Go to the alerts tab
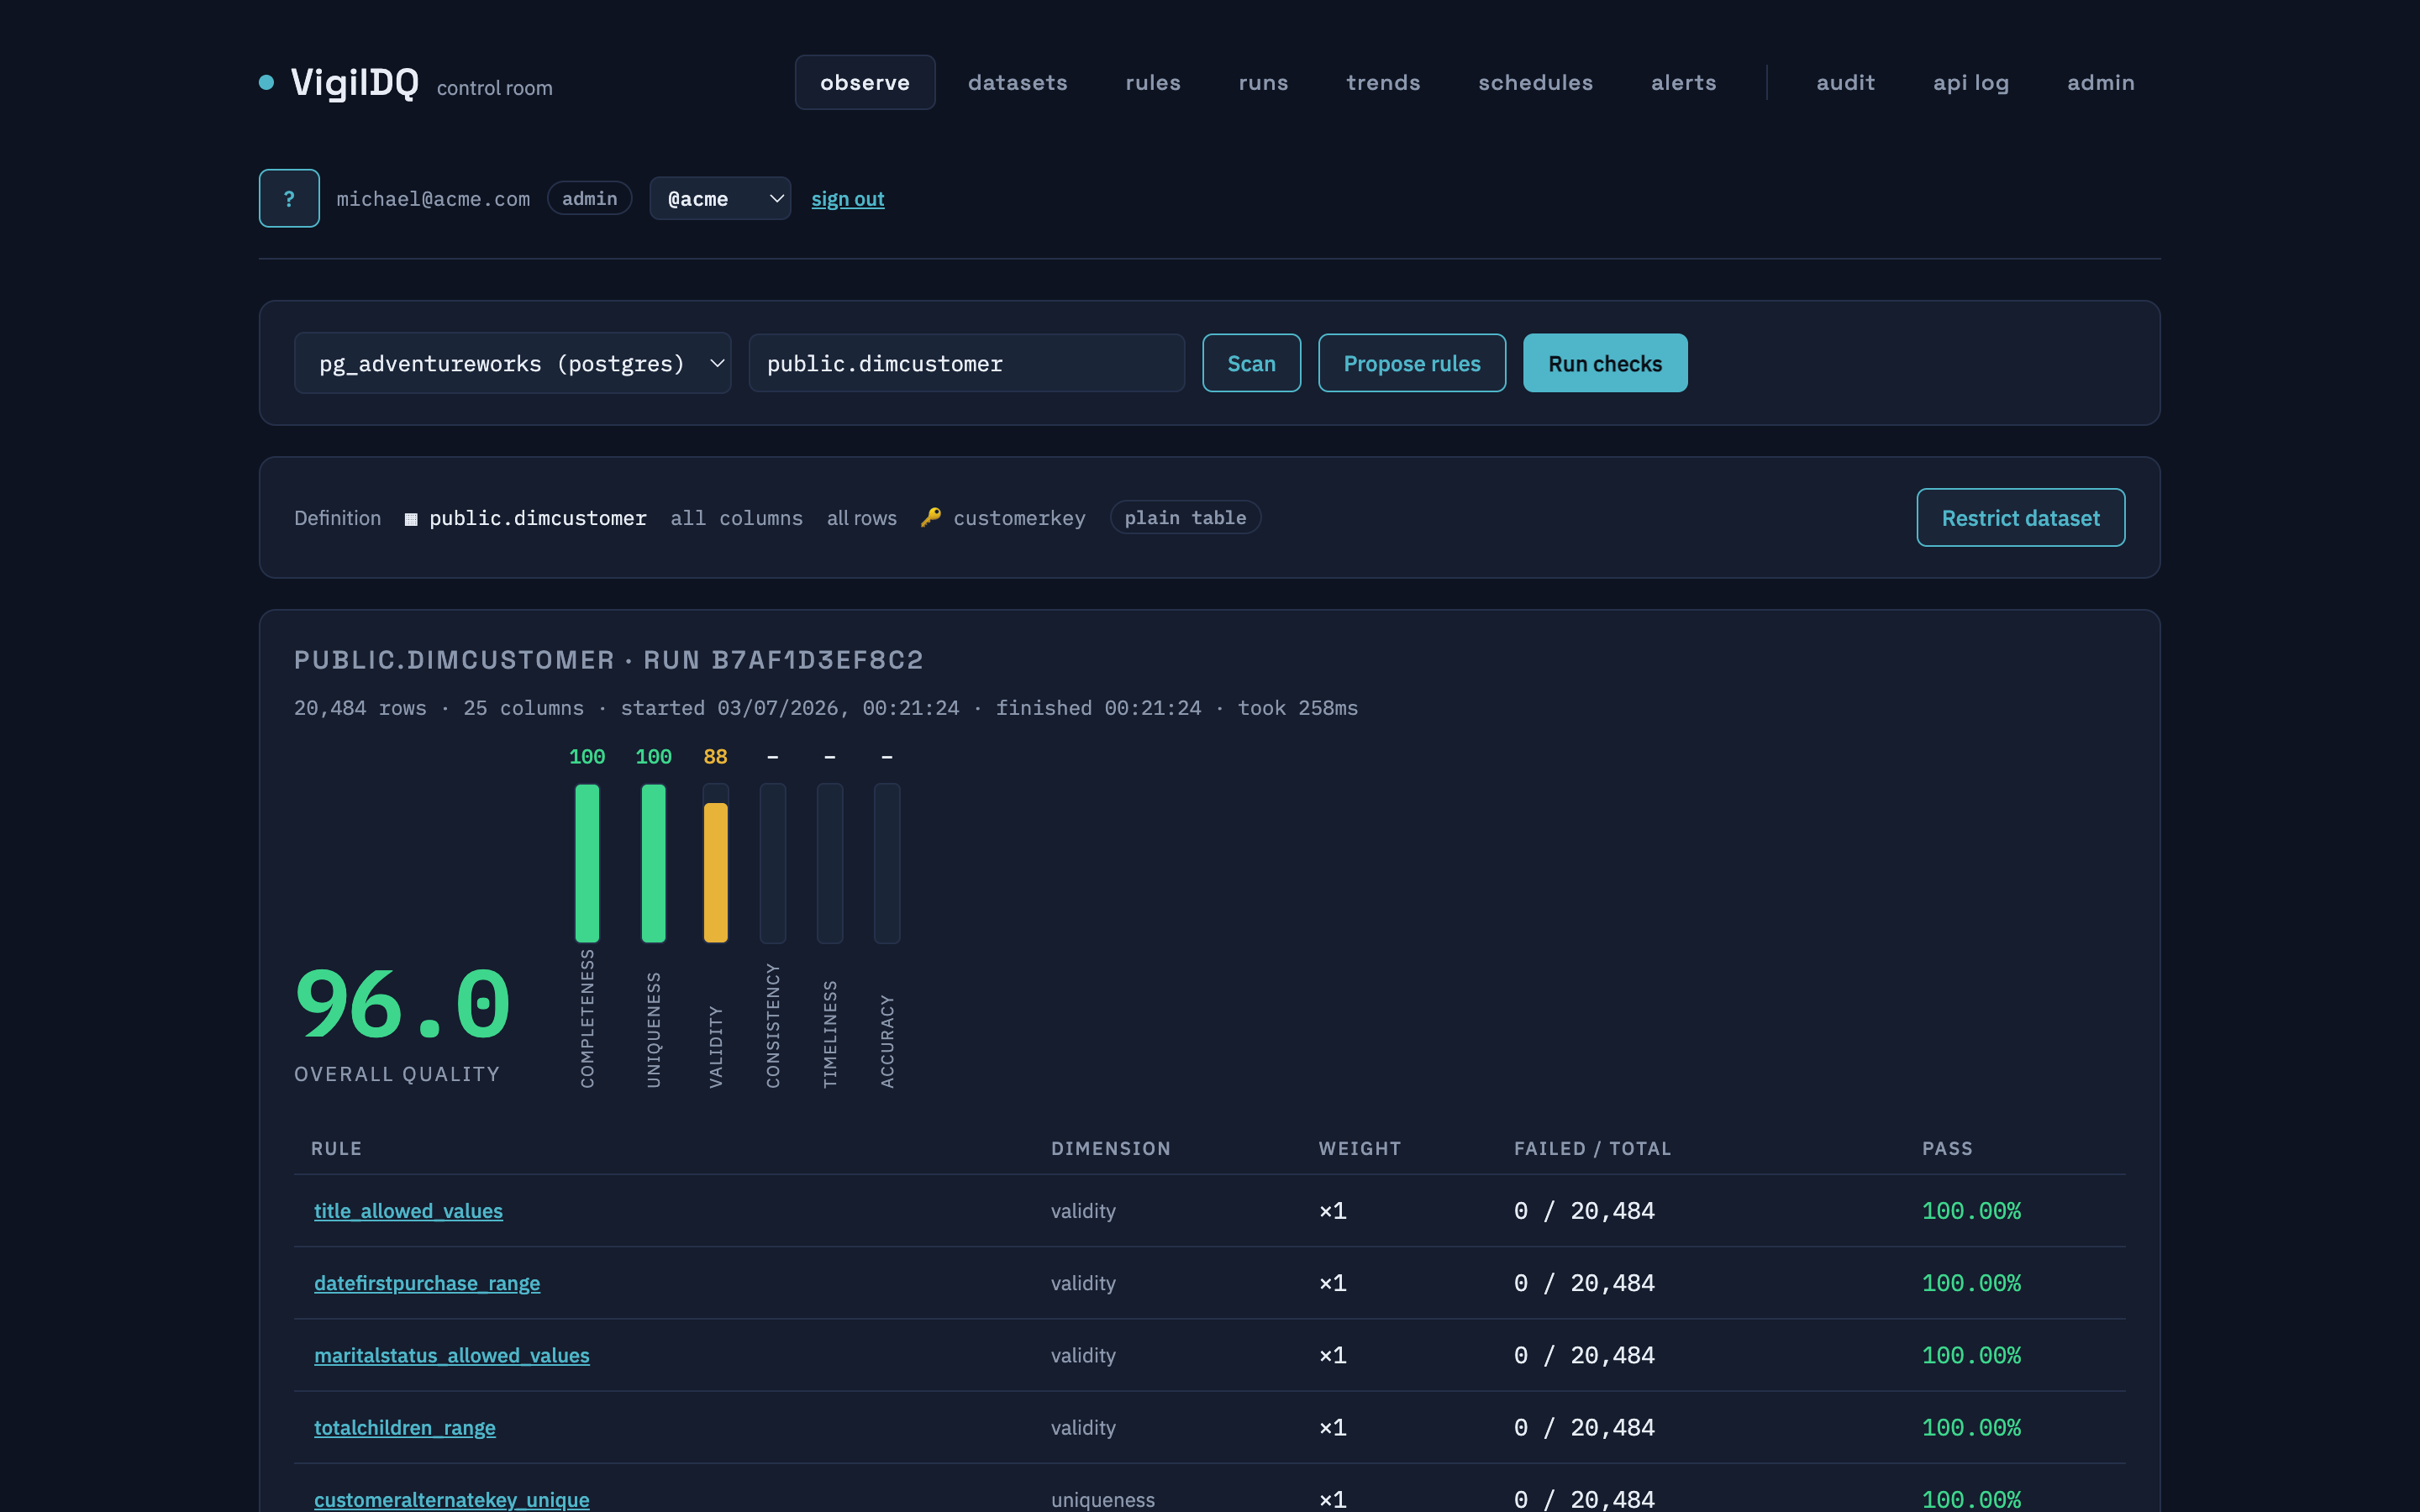 (x=1683, y=82)
